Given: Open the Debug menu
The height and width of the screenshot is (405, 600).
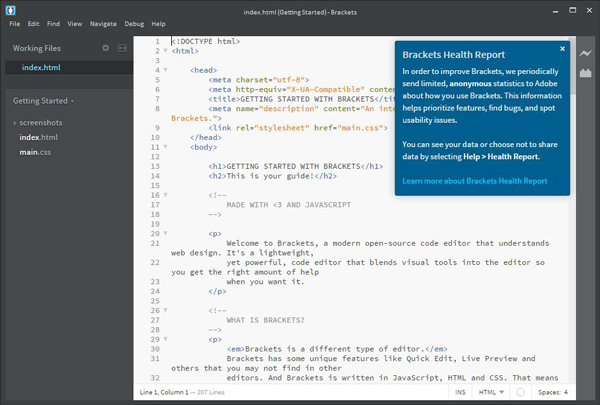Looking at the screenshot, I should pyautogui.click(x=134, y=24).
